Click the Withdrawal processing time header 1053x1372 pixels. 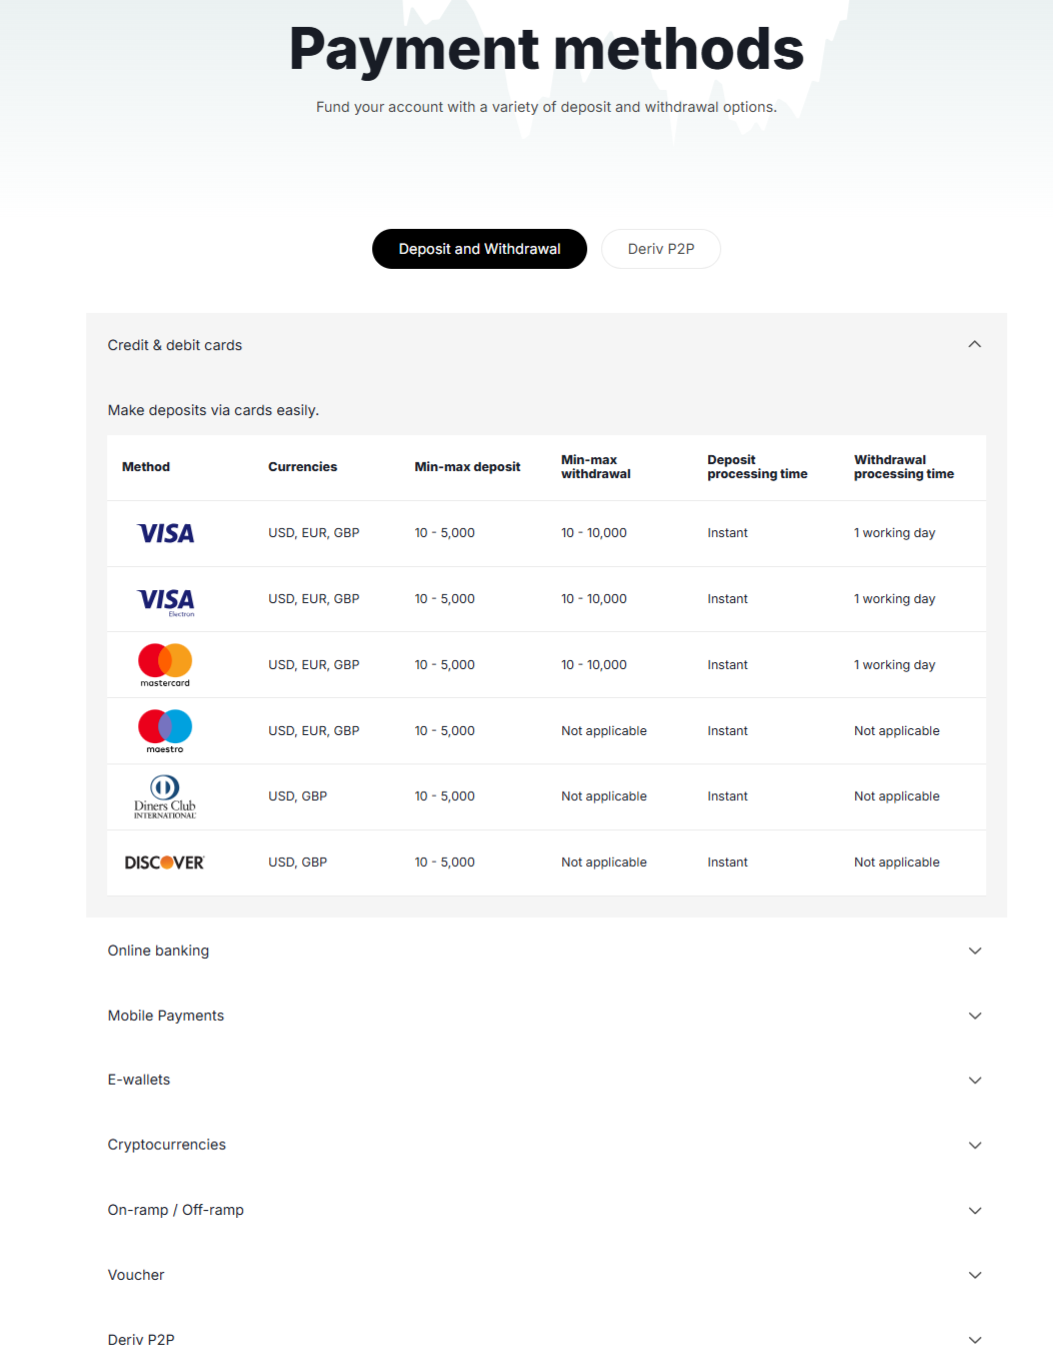[903, 467]
